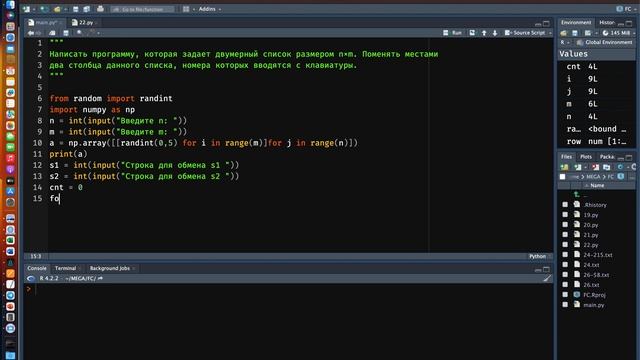Click the Run button
The image size is (640, 360).
click(453, 33)
